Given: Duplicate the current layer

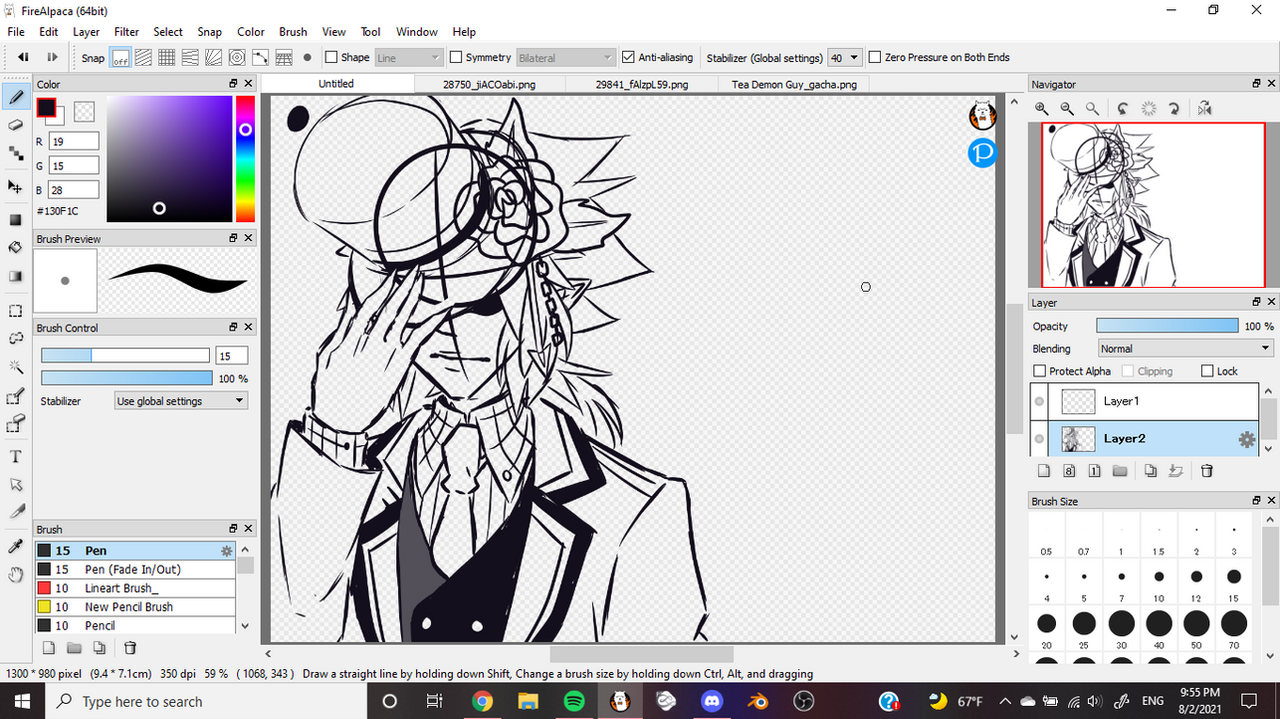Looking at the screenshot, I should [x=1150, y=471].
